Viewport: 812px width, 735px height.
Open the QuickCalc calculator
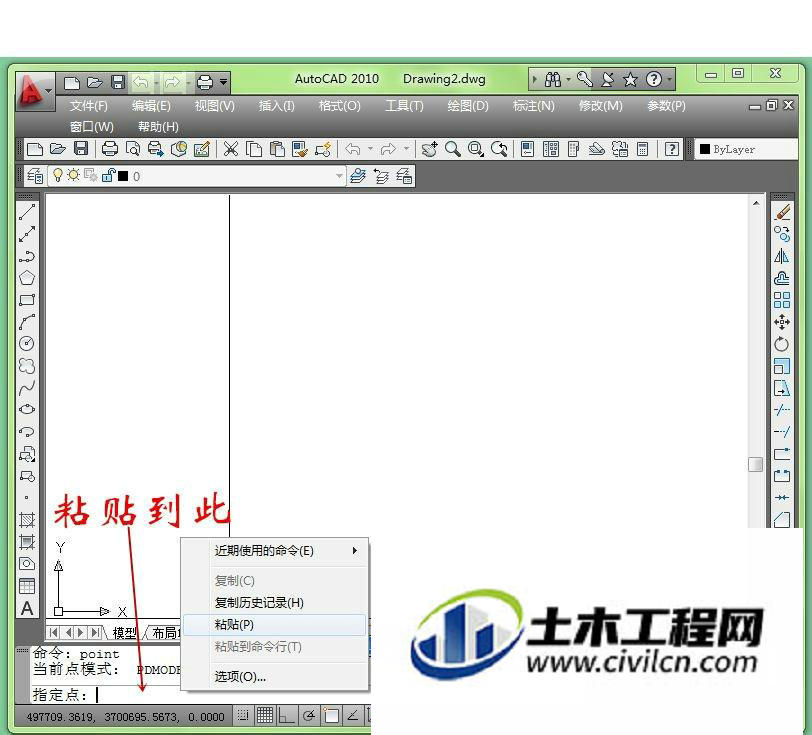coord(643,149)
